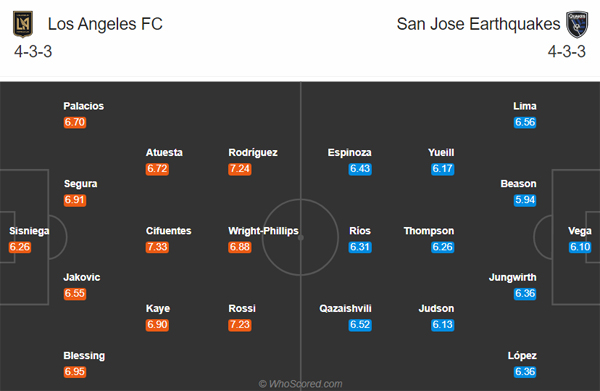The width and height of the screenshot is (600, 391).
Task: Open the San Jose Earthquakes team name
Action: (x=478, y=24)
